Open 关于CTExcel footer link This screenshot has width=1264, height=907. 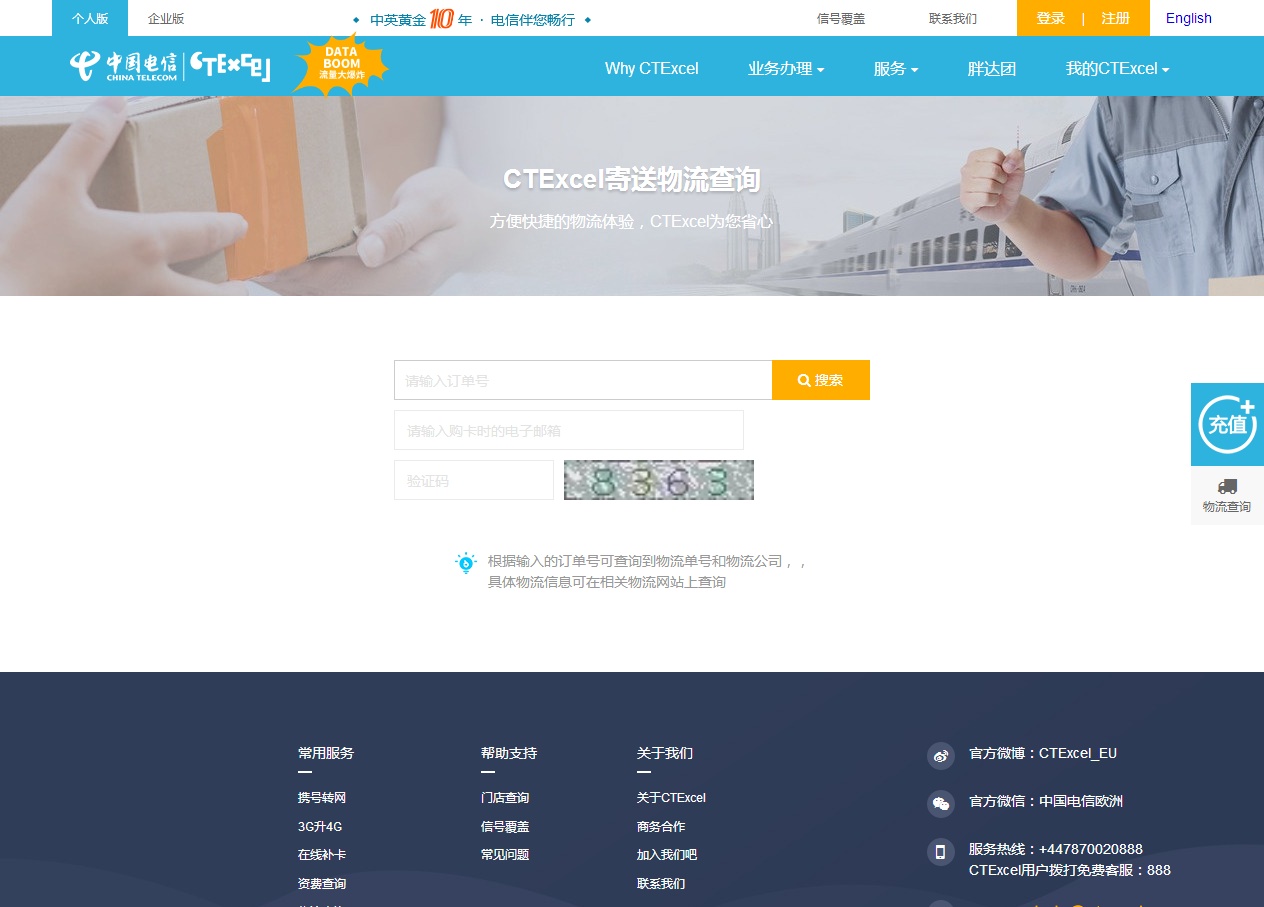coord(671,798)
